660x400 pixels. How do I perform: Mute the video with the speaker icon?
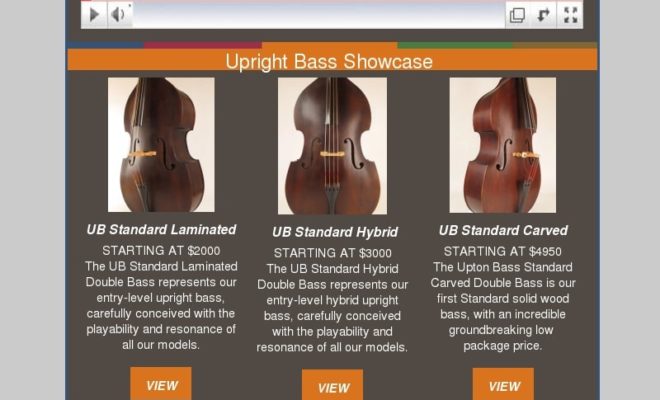tap(120, 15)
